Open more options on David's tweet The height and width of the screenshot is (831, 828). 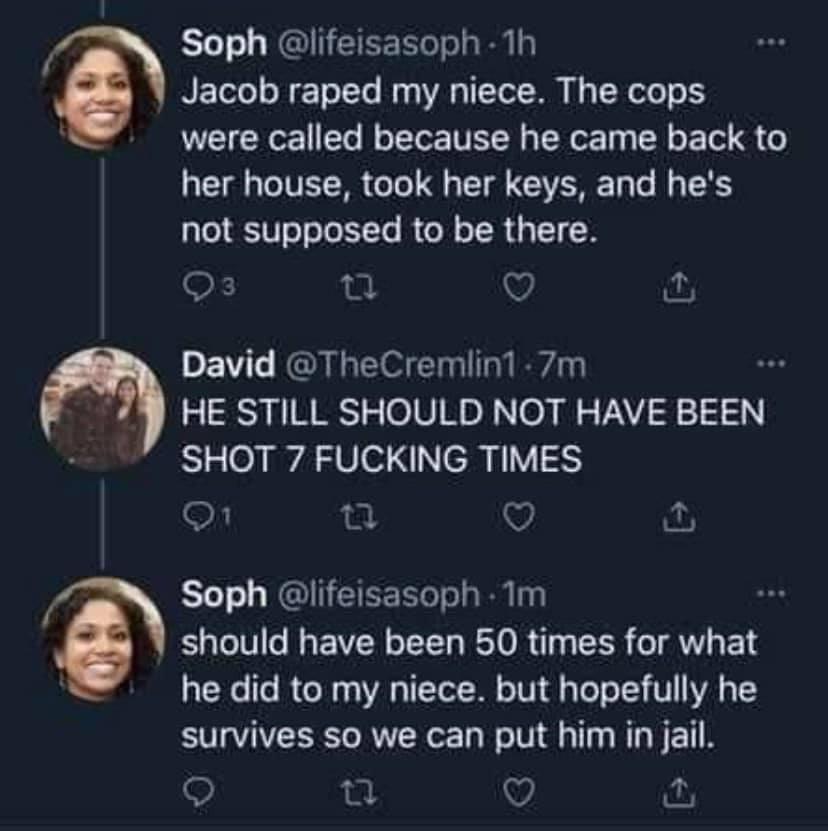[766, 367]
